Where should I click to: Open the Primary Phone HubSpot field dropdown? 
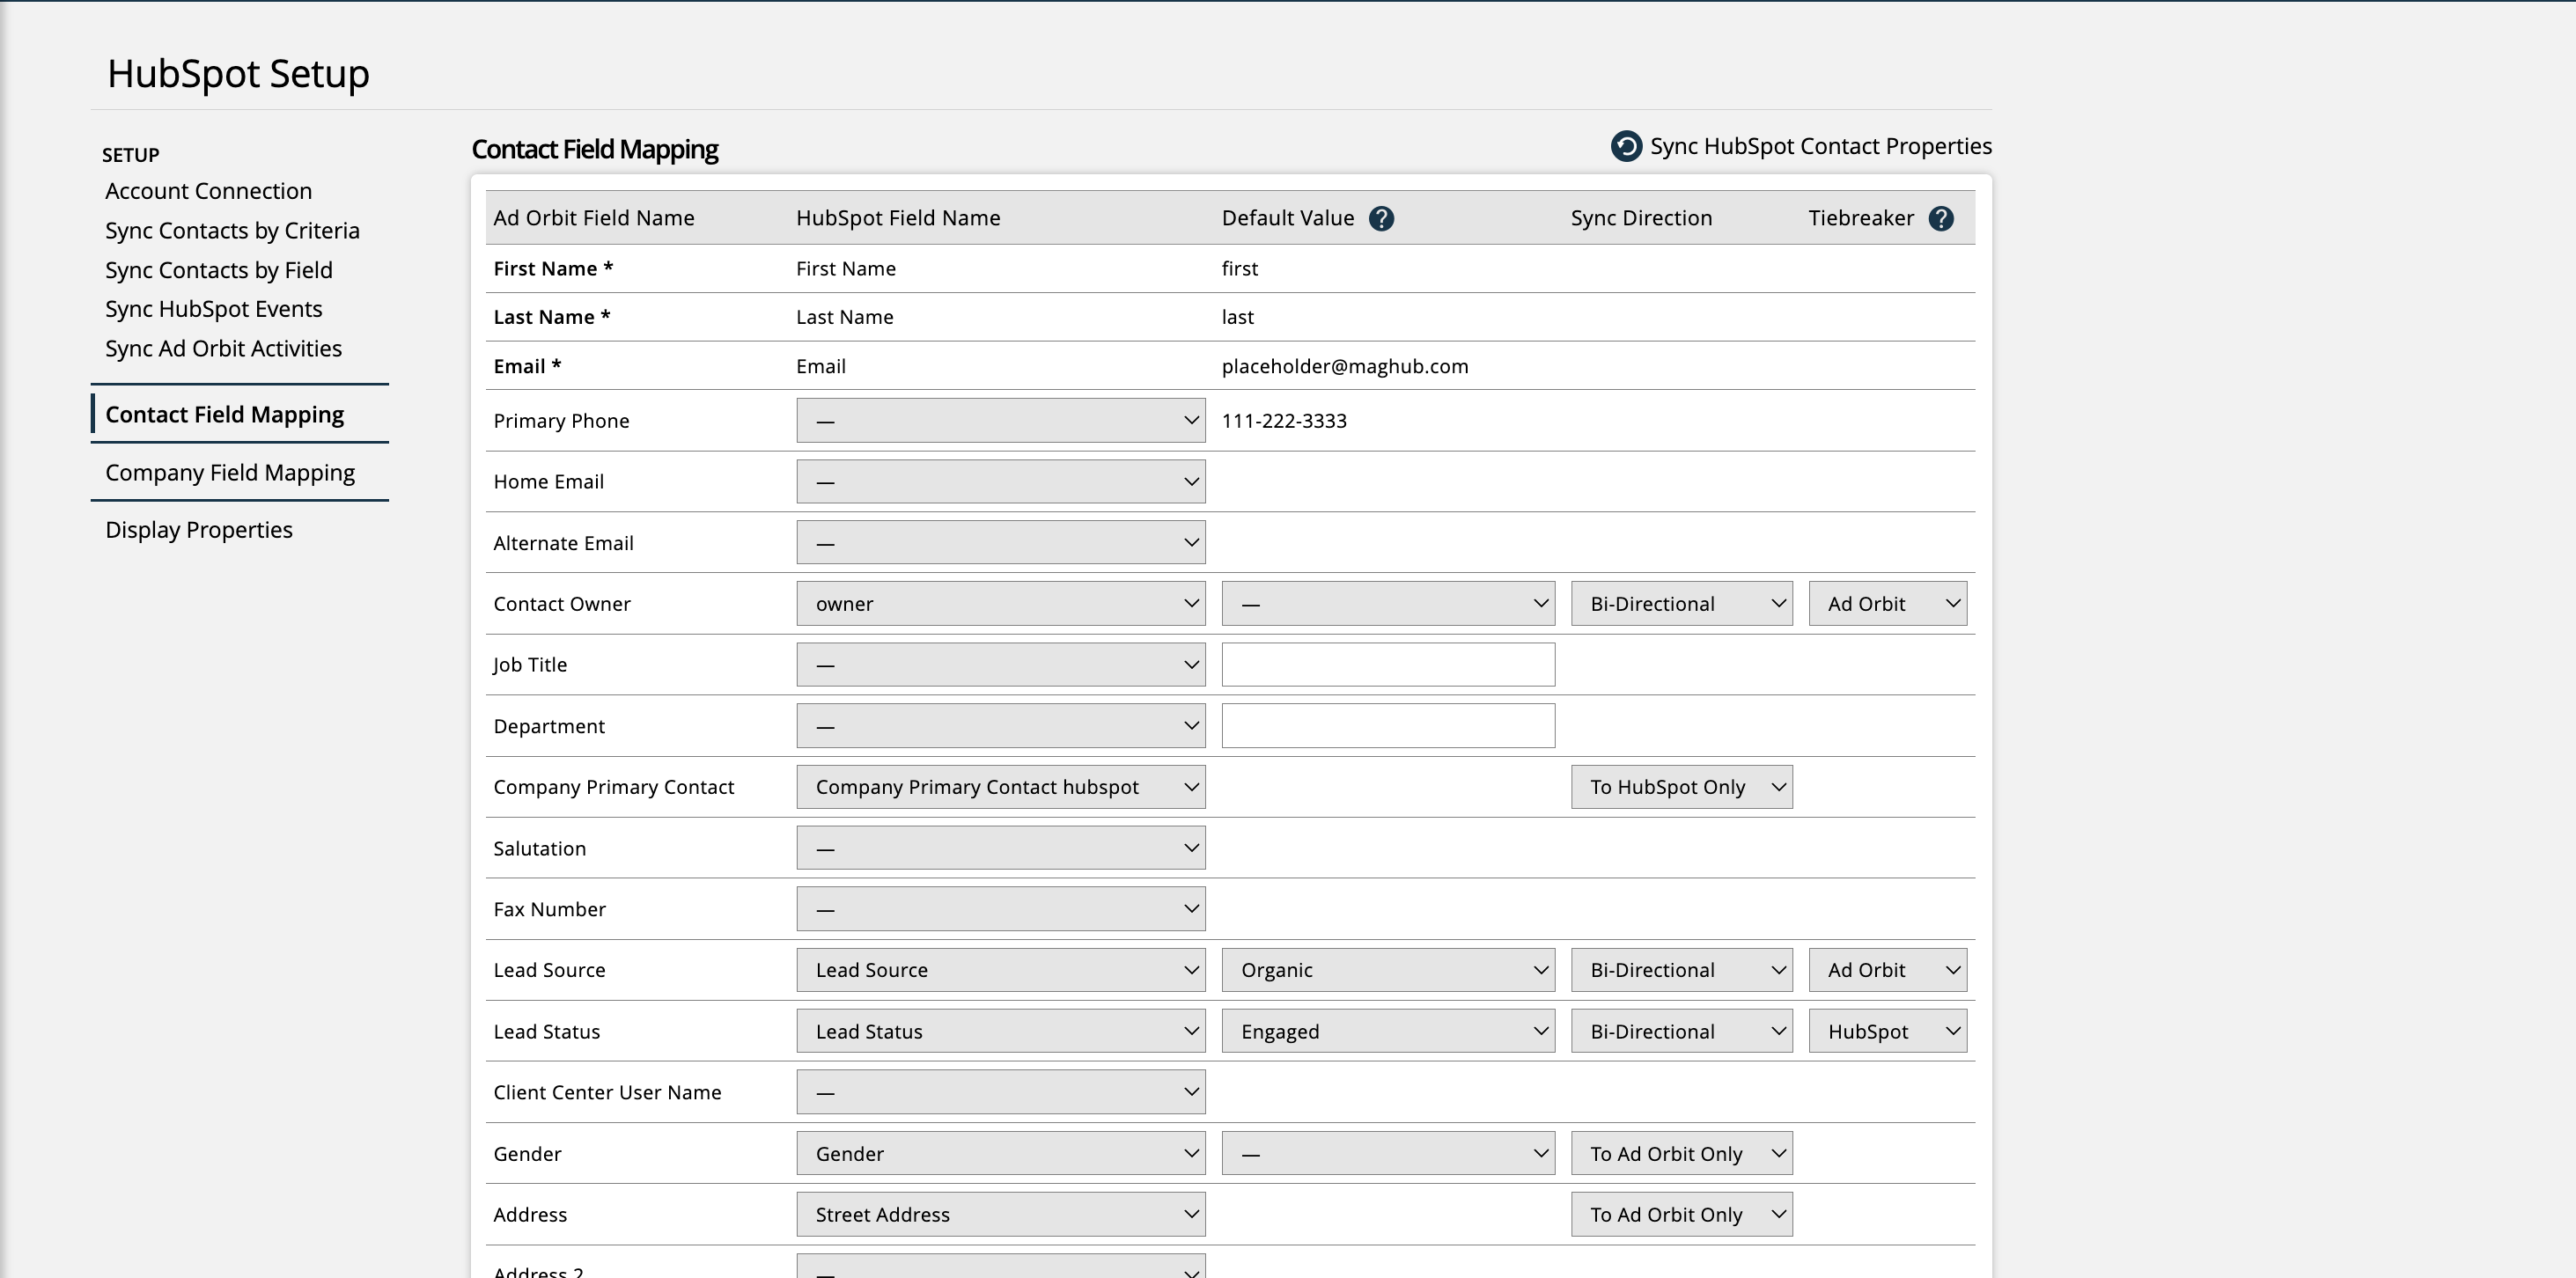pyautogui.click(x=1000, y=420)
